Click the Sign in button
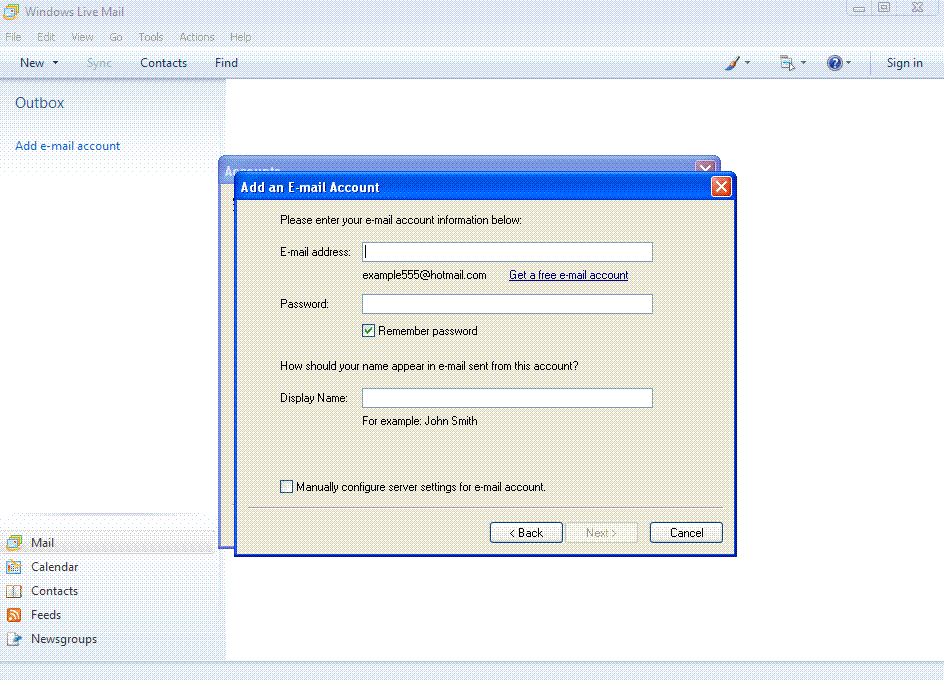This screenshot has width=944, height=680. (x=904, y=63)
